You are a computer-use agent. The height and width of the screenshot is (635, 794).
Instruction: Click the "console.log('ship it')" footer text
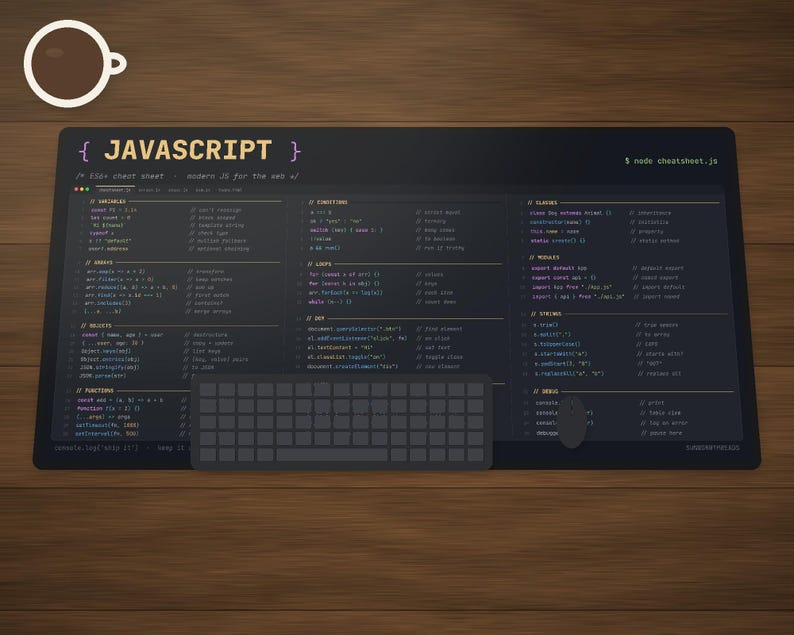pos(96,448)
